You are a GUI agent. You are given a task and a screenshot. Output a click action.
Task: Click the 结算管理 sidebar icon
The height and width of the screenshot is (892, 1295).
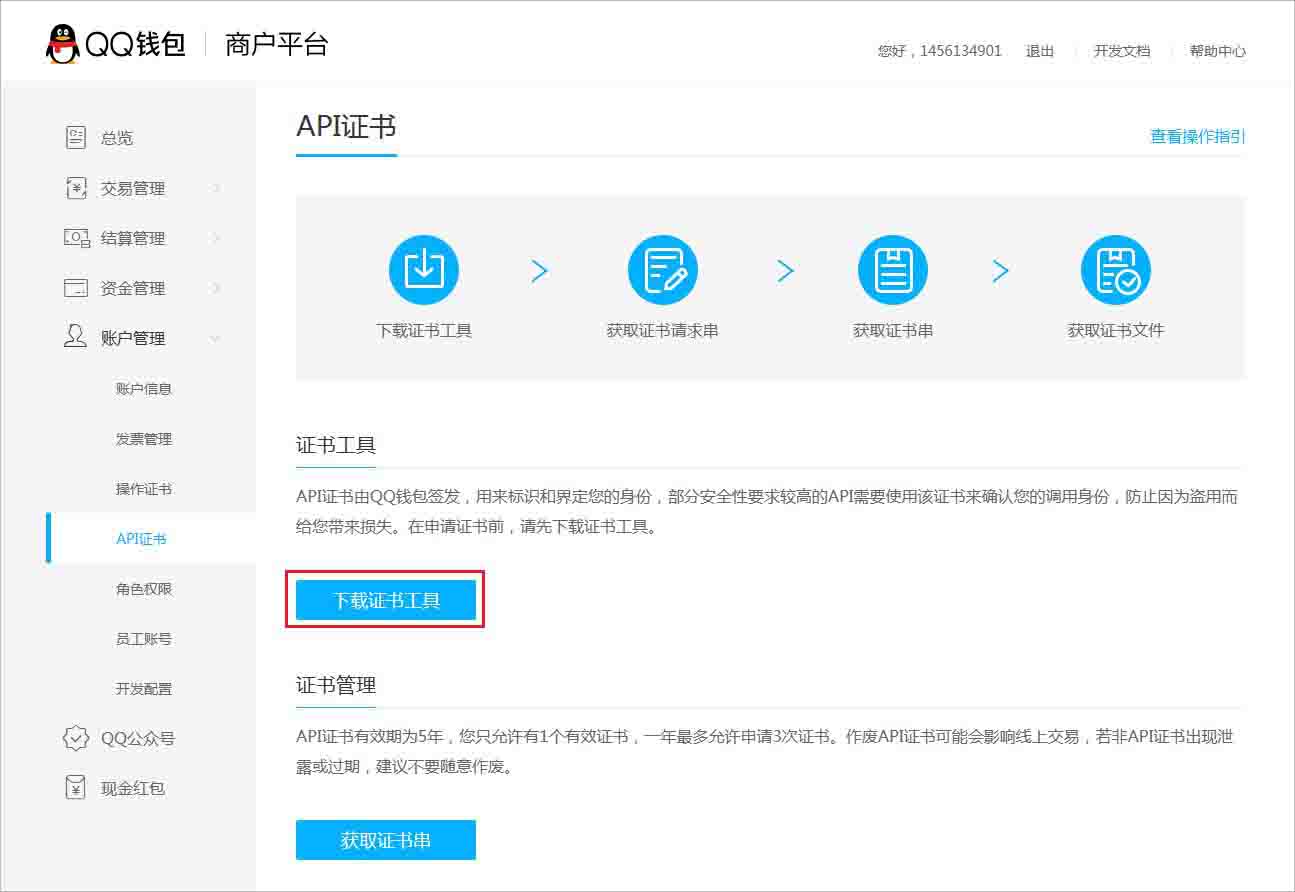[76, 238]
